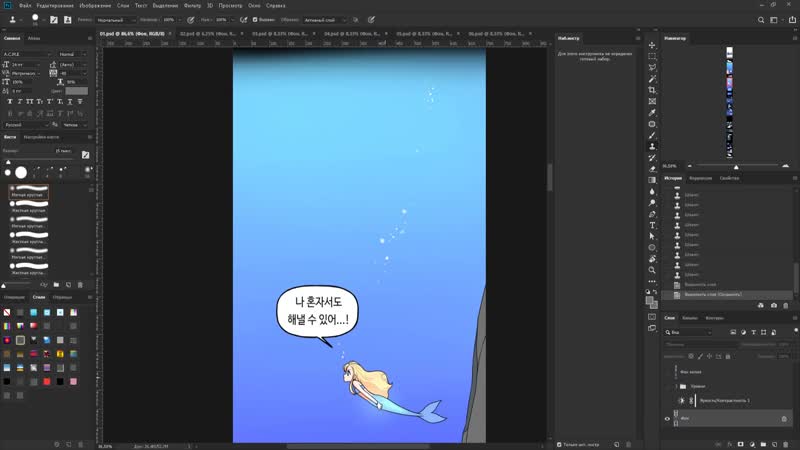Delete layer with Layers panel trash icon

tap(786, 444)
